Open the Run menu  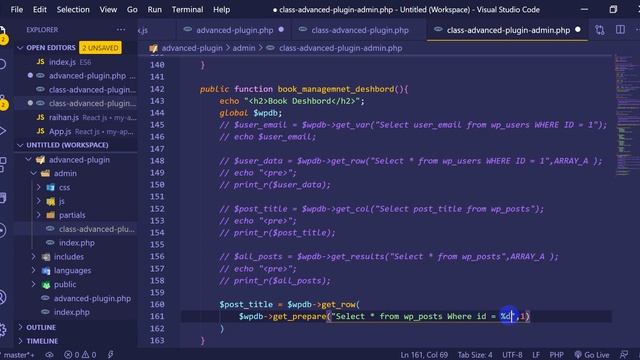tap(154, 9)
